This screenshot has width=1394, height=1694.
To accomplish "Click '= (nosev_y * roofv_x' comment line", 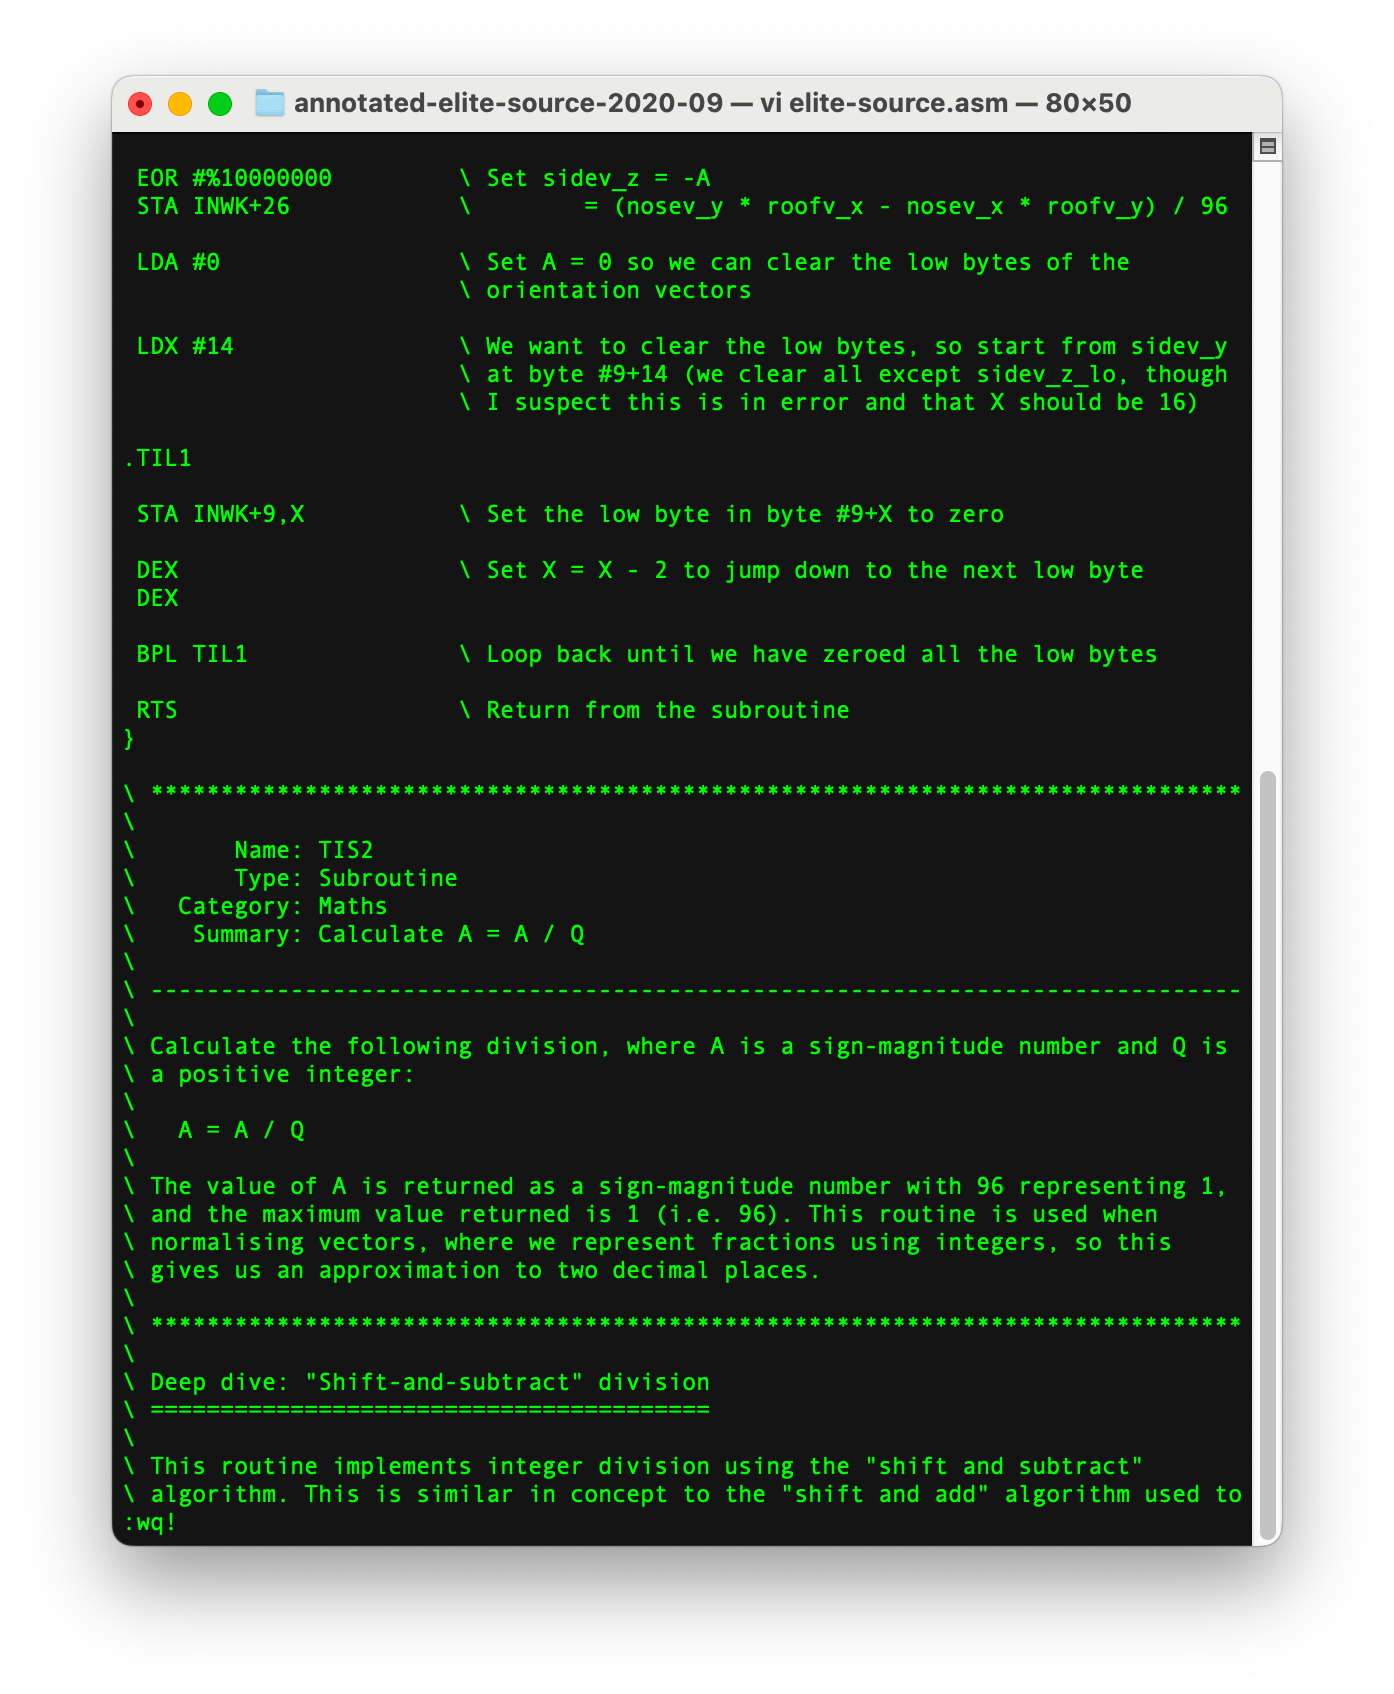I will tap(906, 206).
